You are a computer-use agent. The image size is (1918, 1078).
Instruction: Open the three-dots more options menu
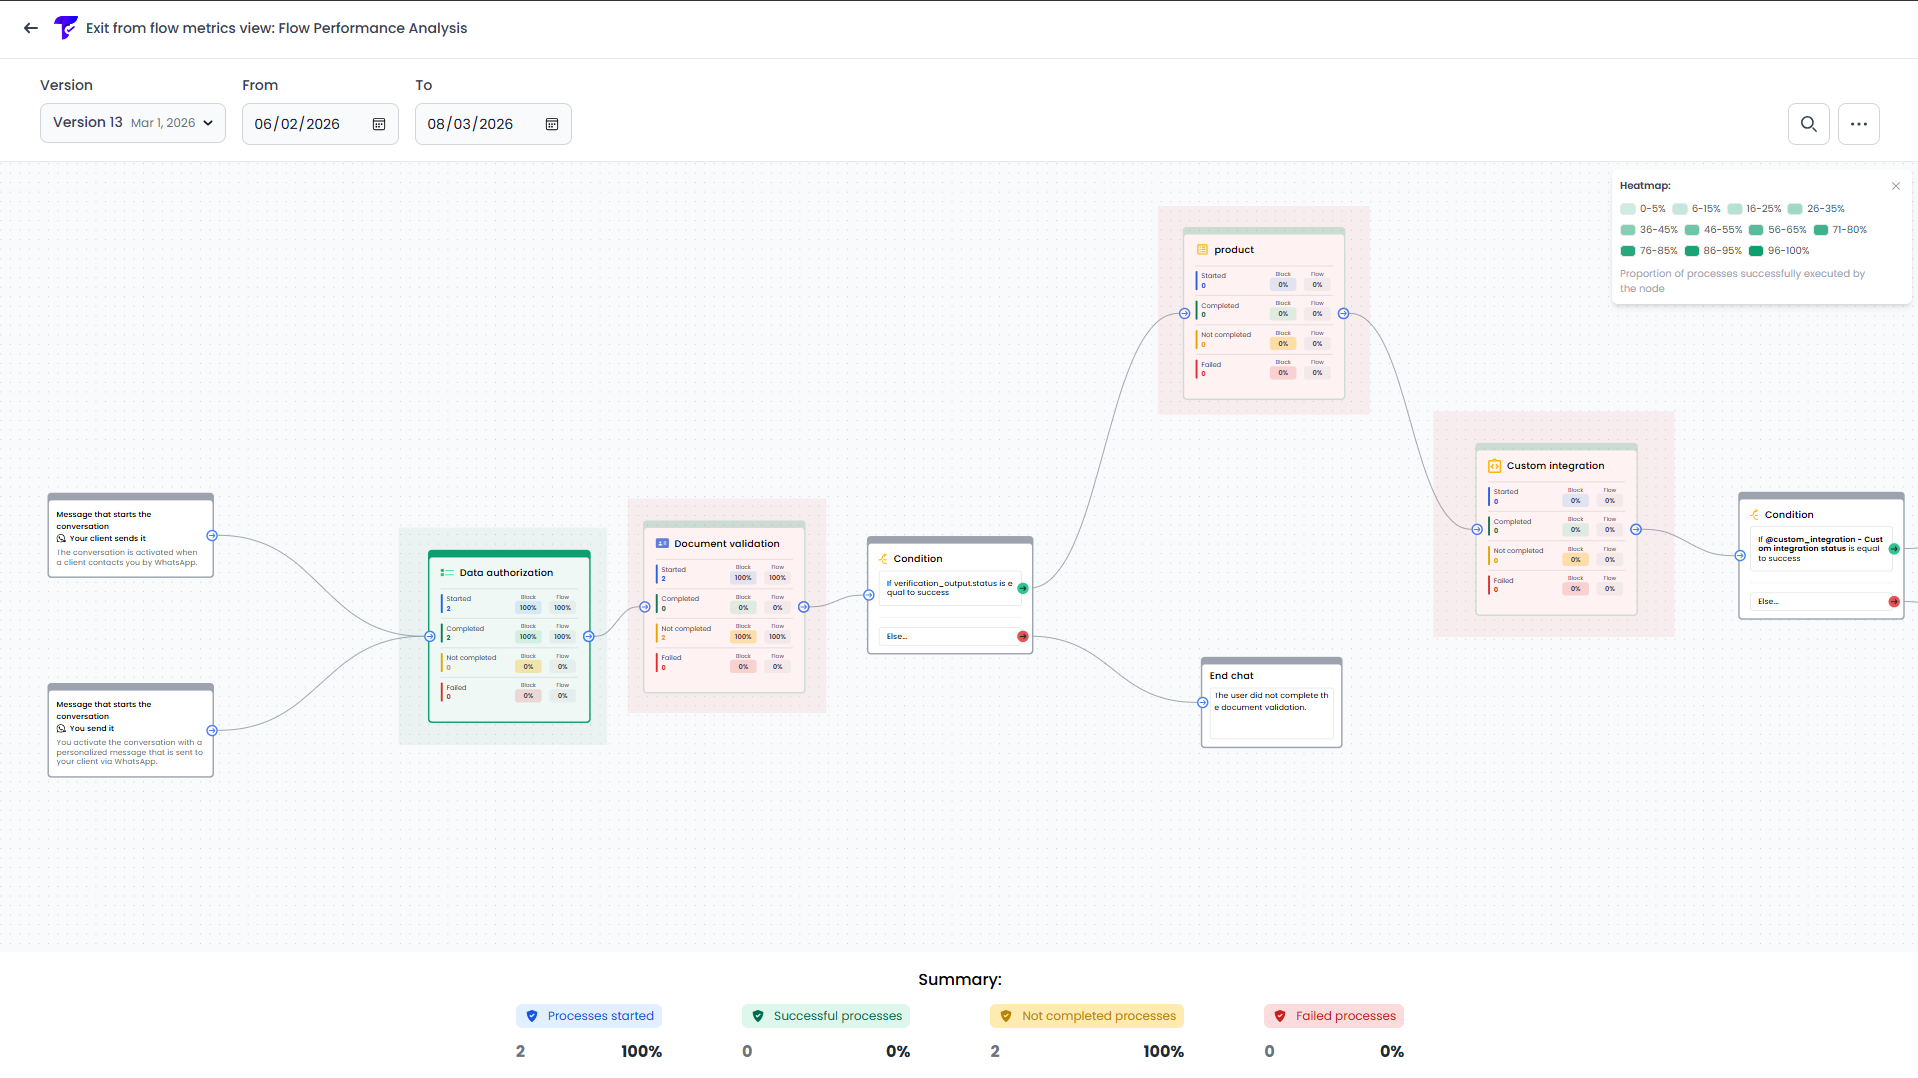(1858, 124)
